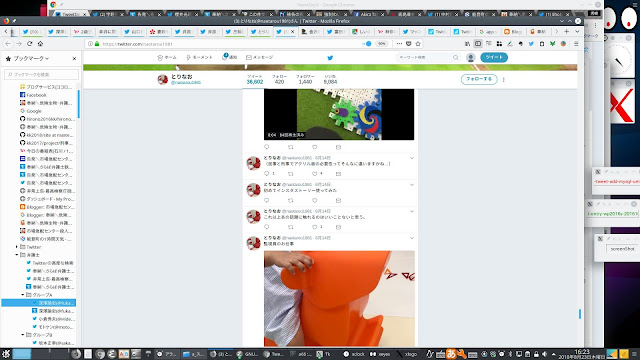View the いいね likes tab

pos(330,80)
